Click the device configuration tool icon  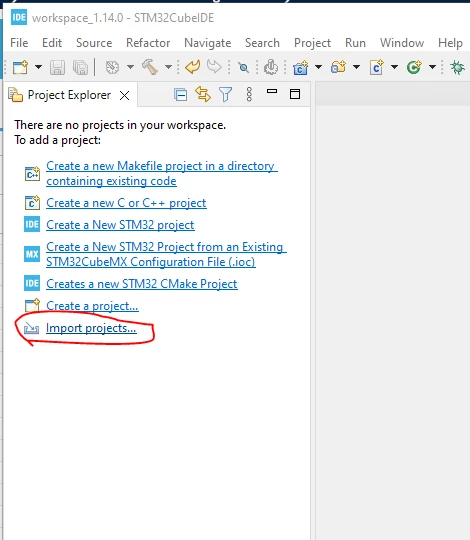271,67
